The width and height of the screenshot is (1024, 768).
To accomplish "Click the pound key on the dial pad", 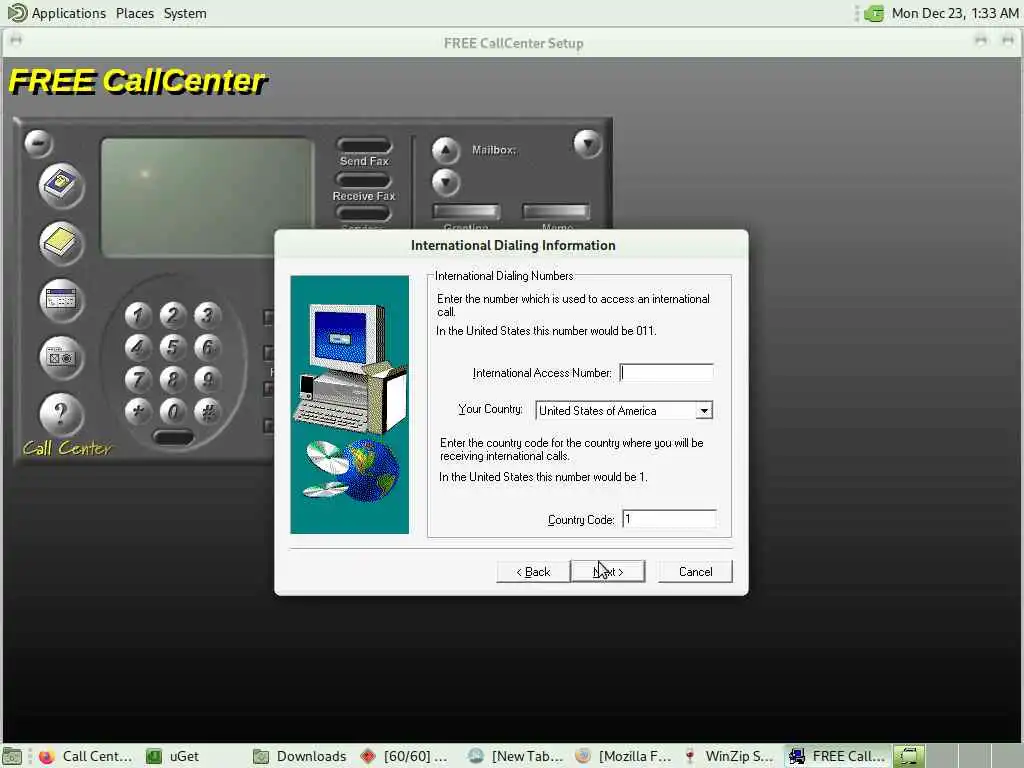I will (x=208, y=411).
